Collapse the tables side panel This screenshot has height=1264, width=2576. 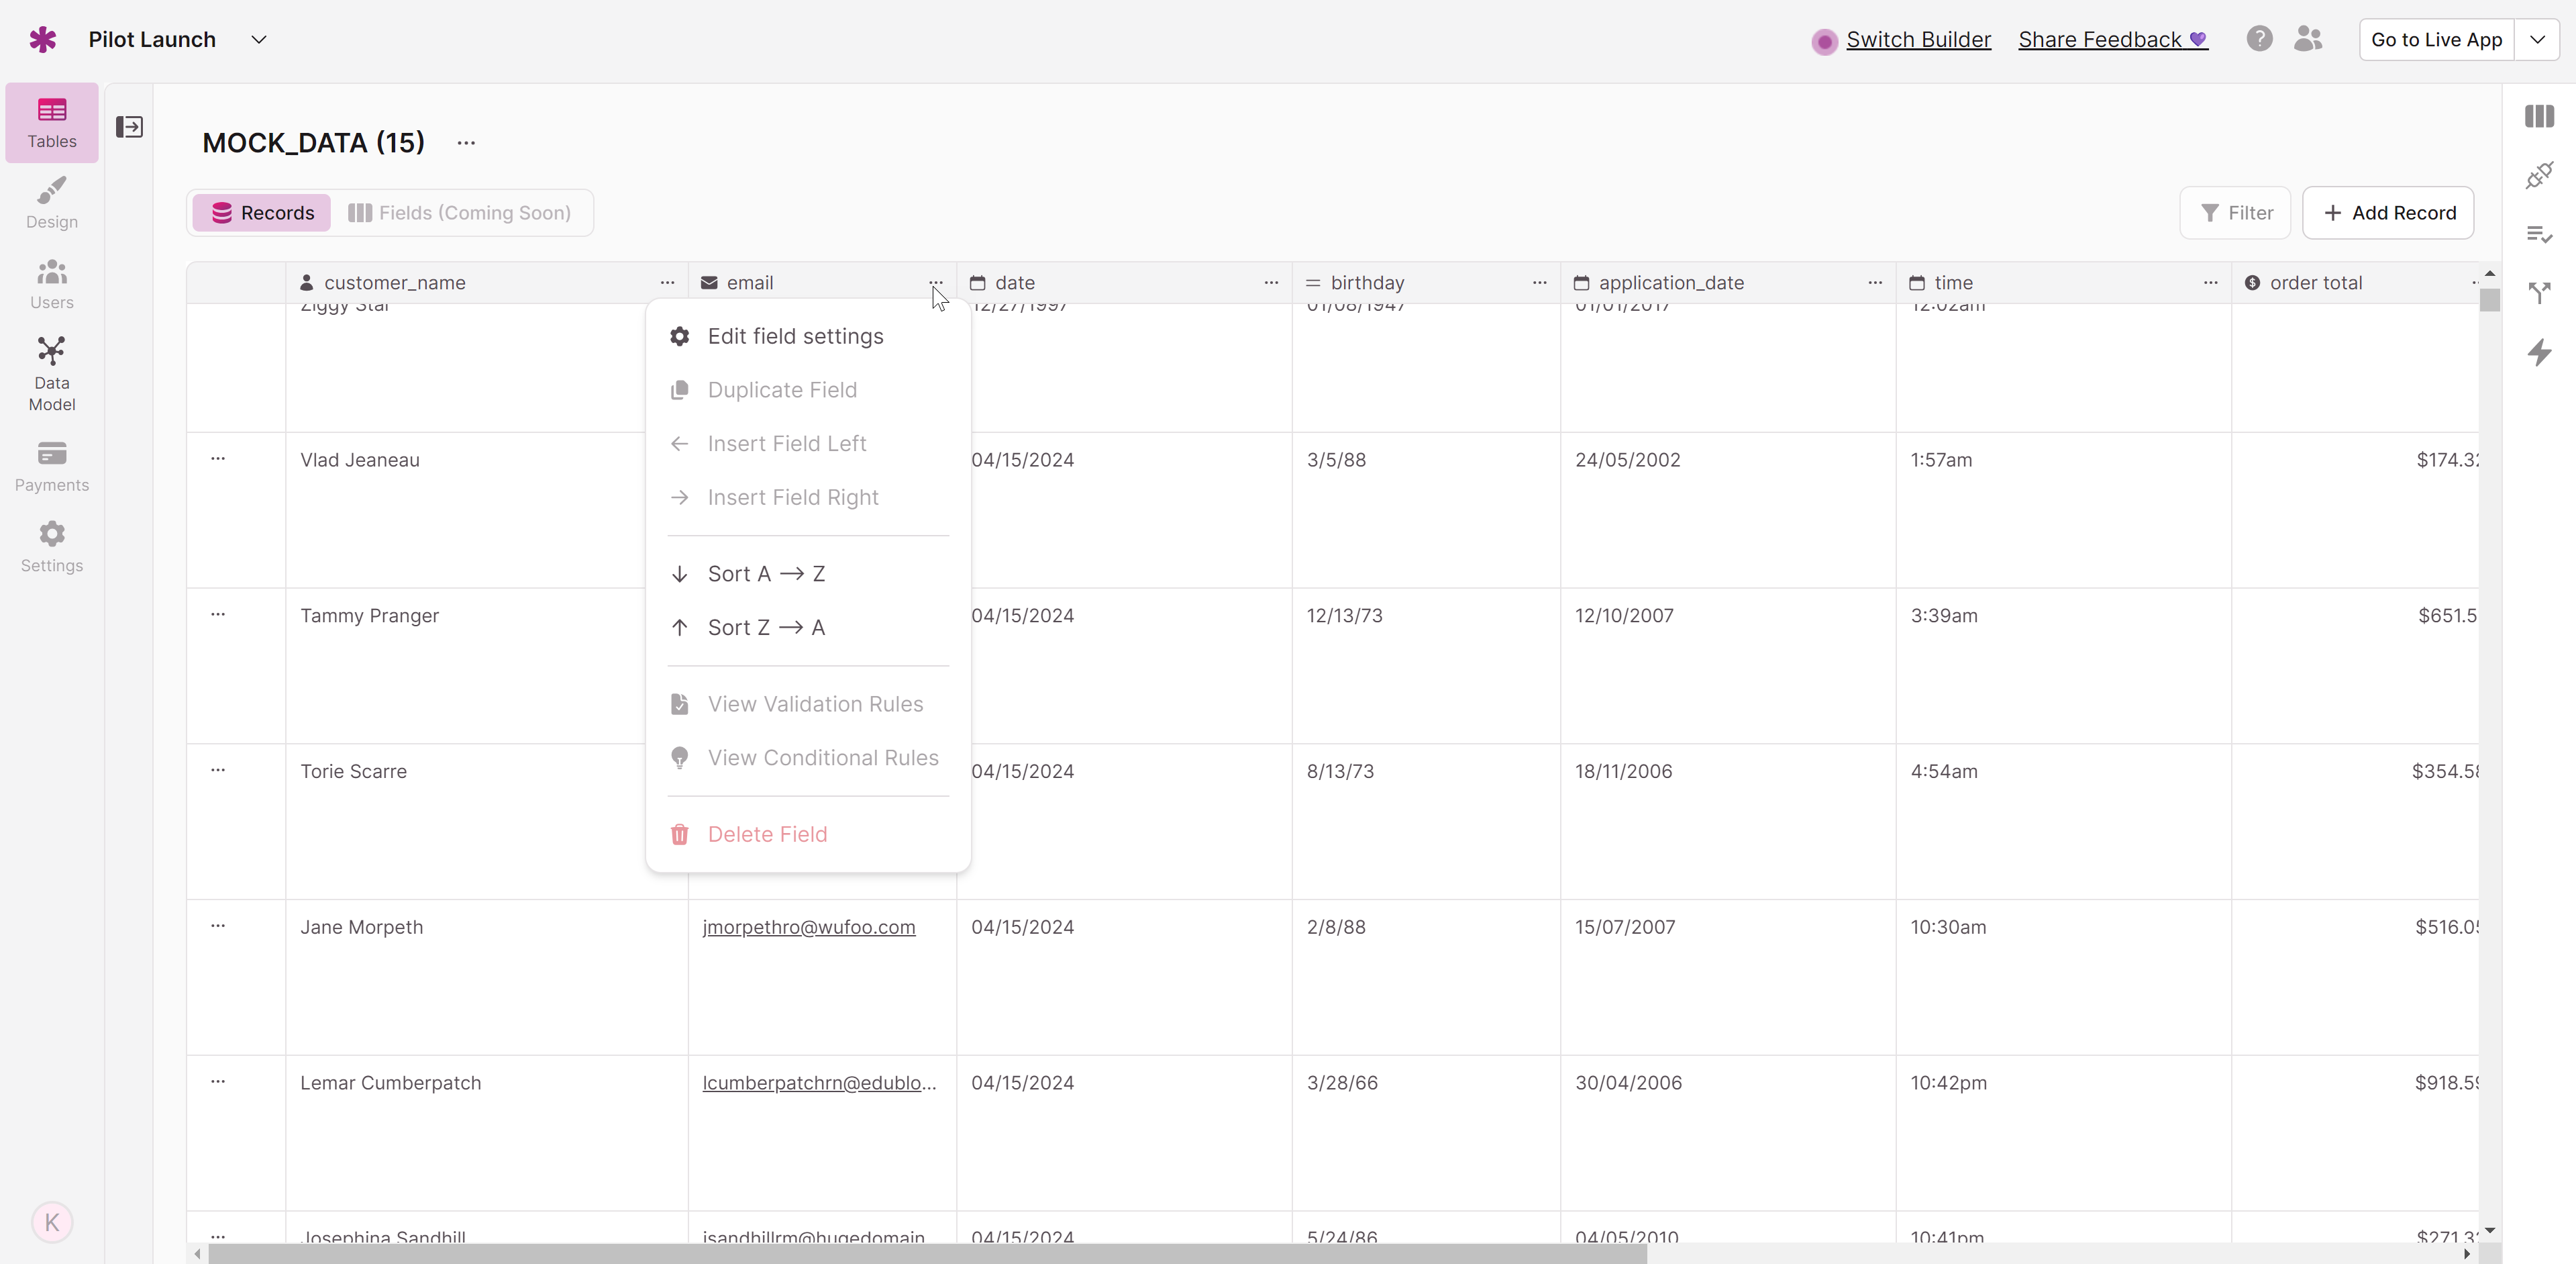(129, 127)
